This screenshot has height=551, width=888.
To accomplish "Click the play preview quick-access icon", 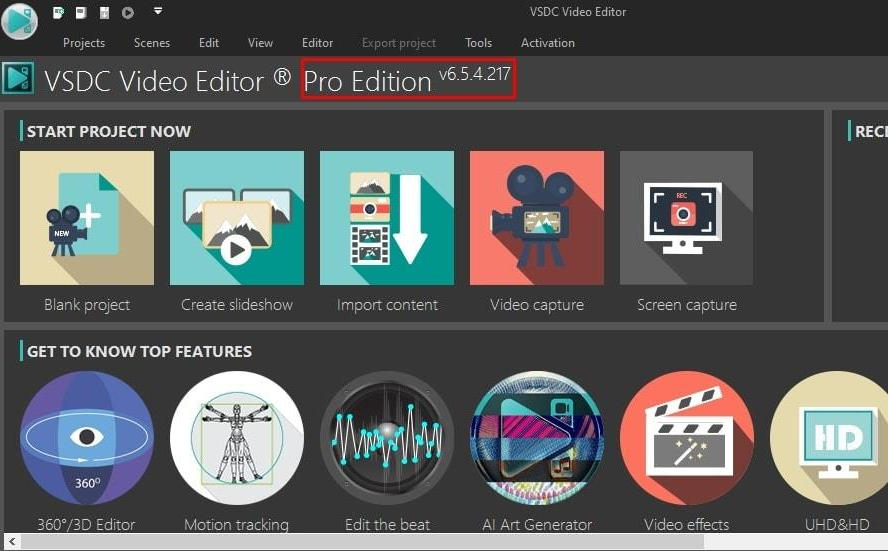I will (128, 12).
